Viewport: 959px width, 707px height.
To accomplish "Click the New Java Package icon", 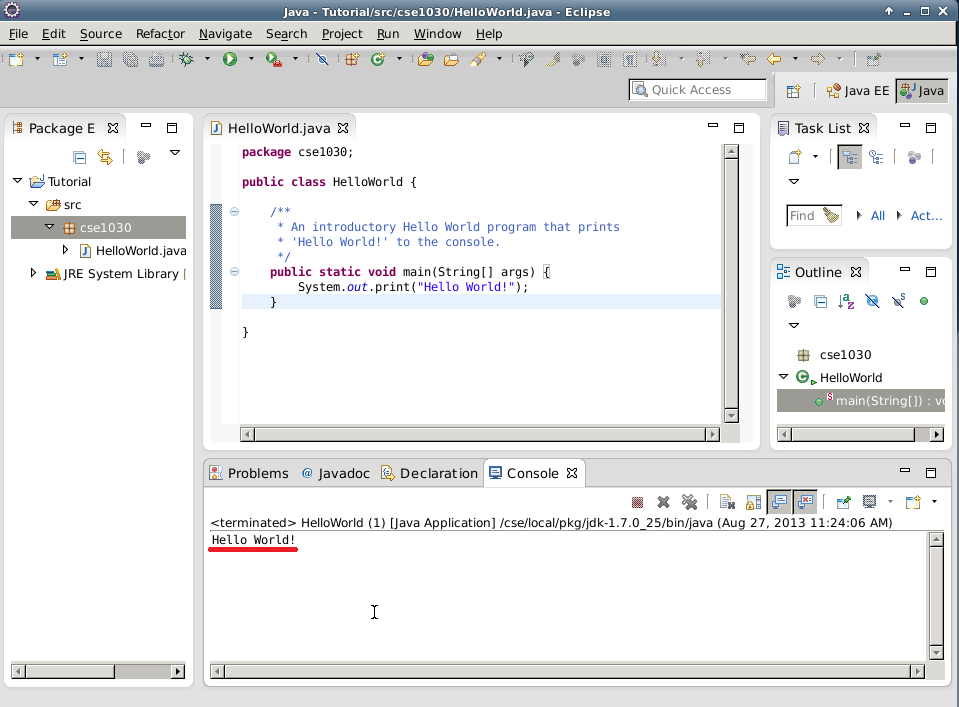I will (352, 59).
